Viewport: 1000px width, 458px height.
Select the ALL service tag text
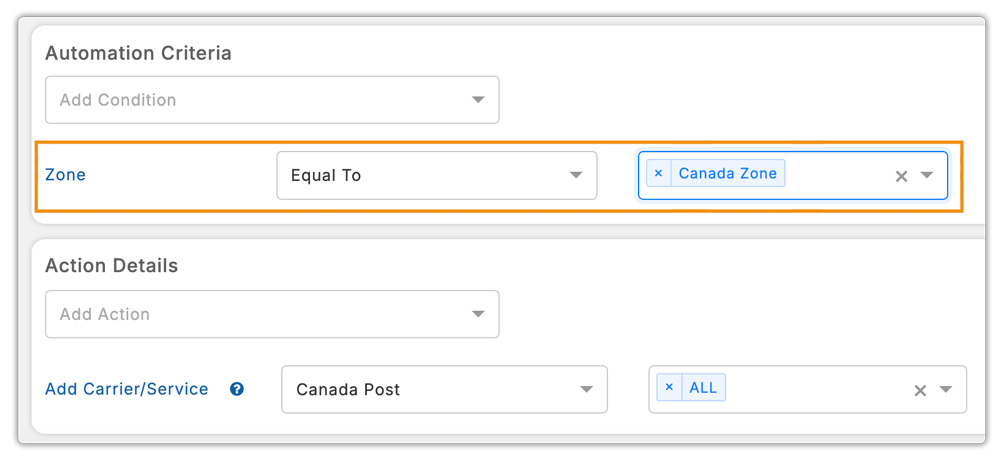(703, 388)
